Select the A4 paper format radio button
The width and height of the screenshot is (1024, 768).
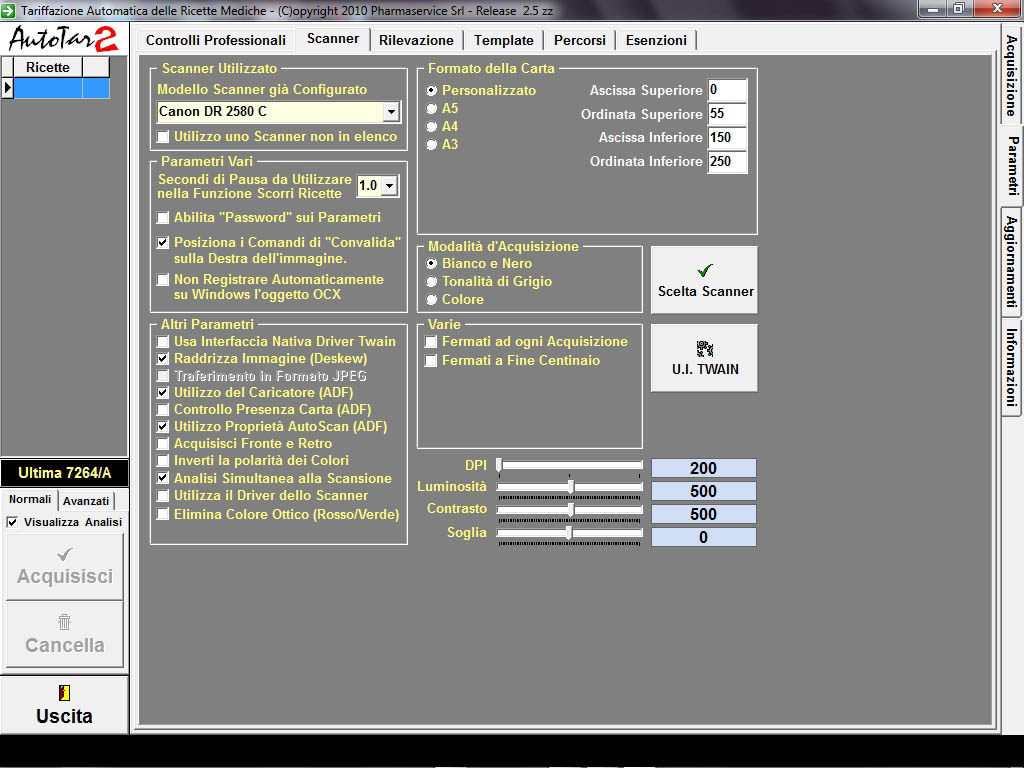[x=432, y=127]
